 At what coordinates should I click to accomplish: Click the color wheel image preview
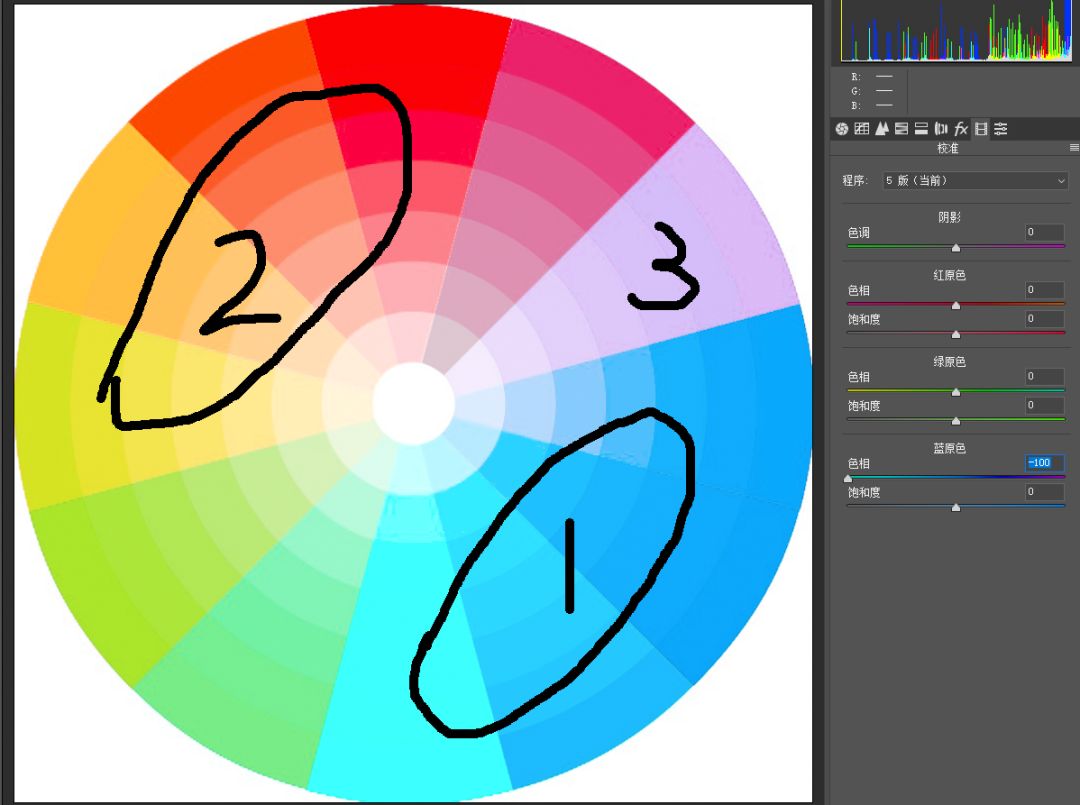point(413,404)
